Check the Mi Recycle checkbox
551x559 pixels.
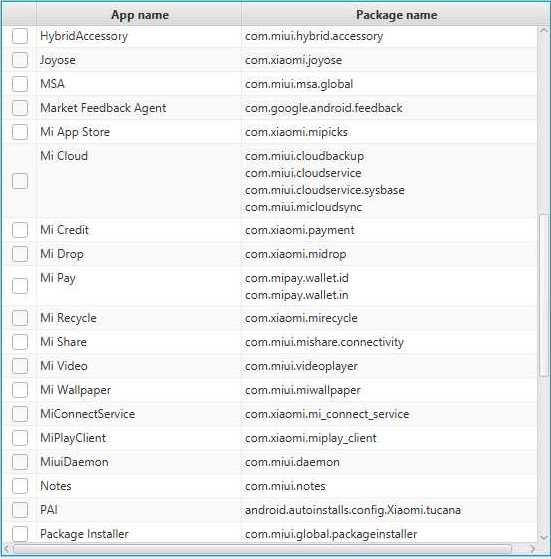click(x=20, y=318)
